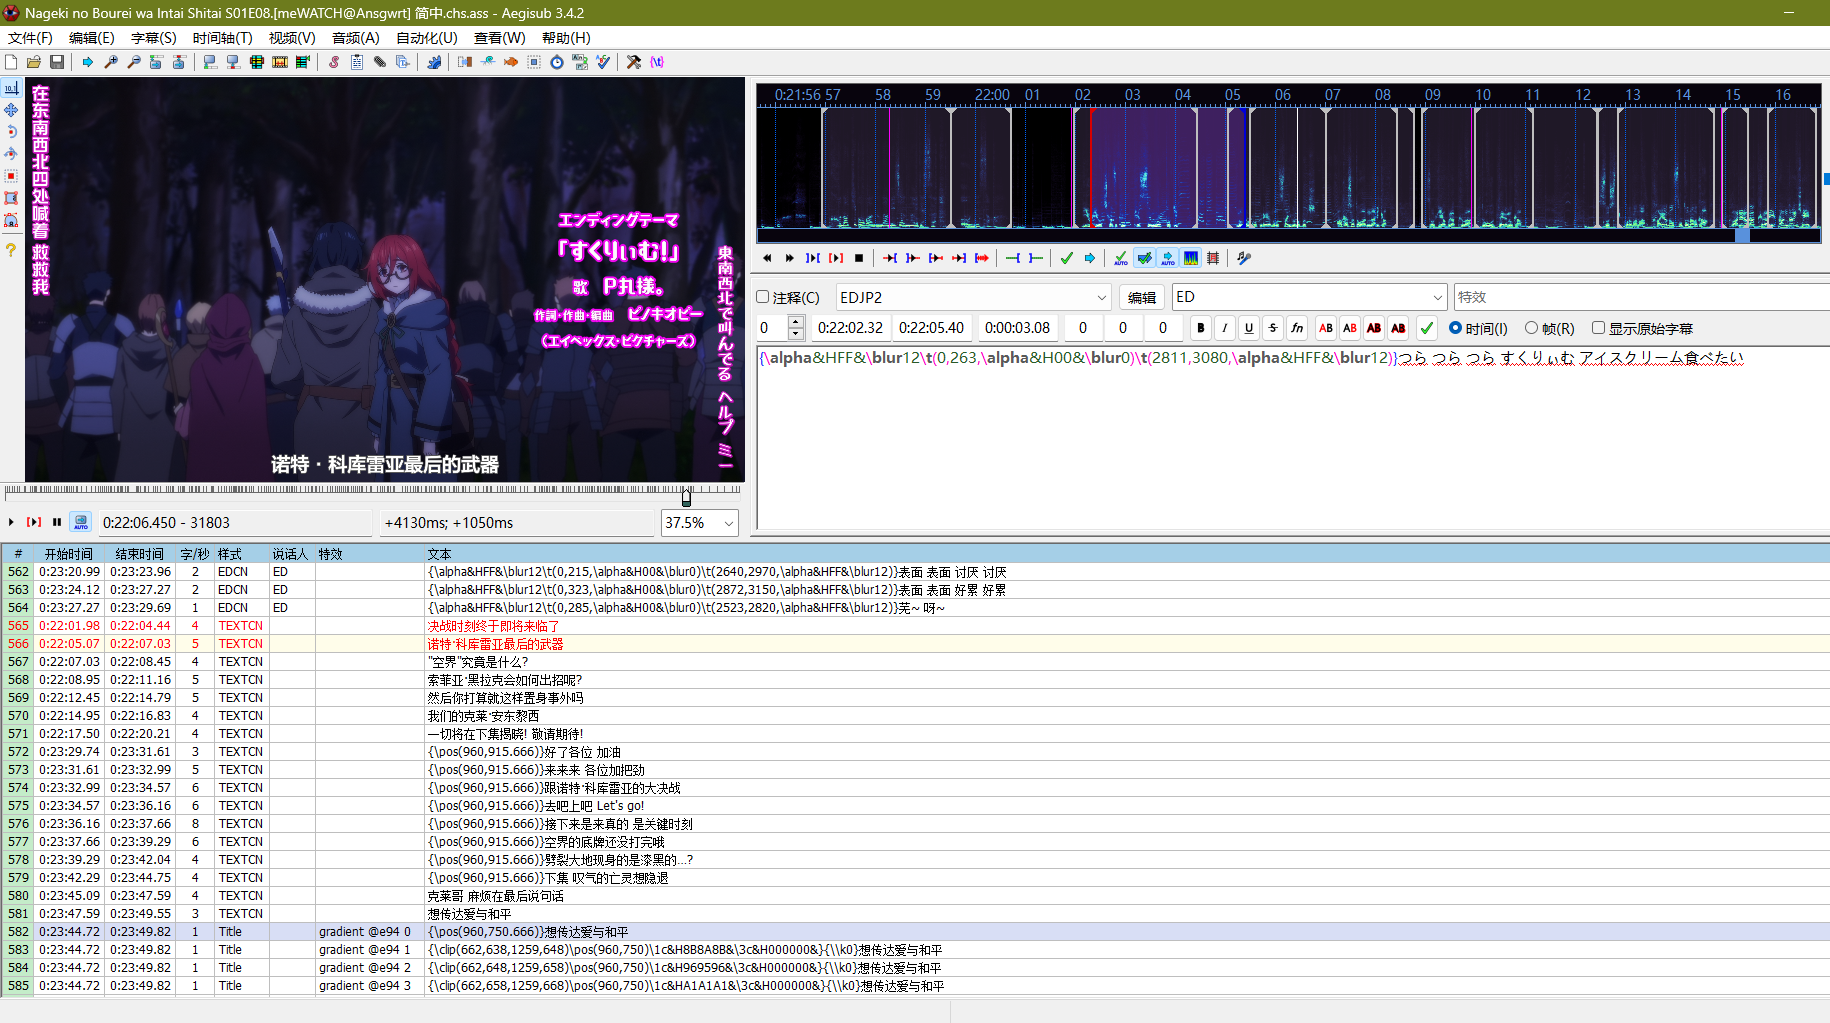Open the Shift Times icon
This screenshot has height=1023, width=1830.
pos(465,62)
